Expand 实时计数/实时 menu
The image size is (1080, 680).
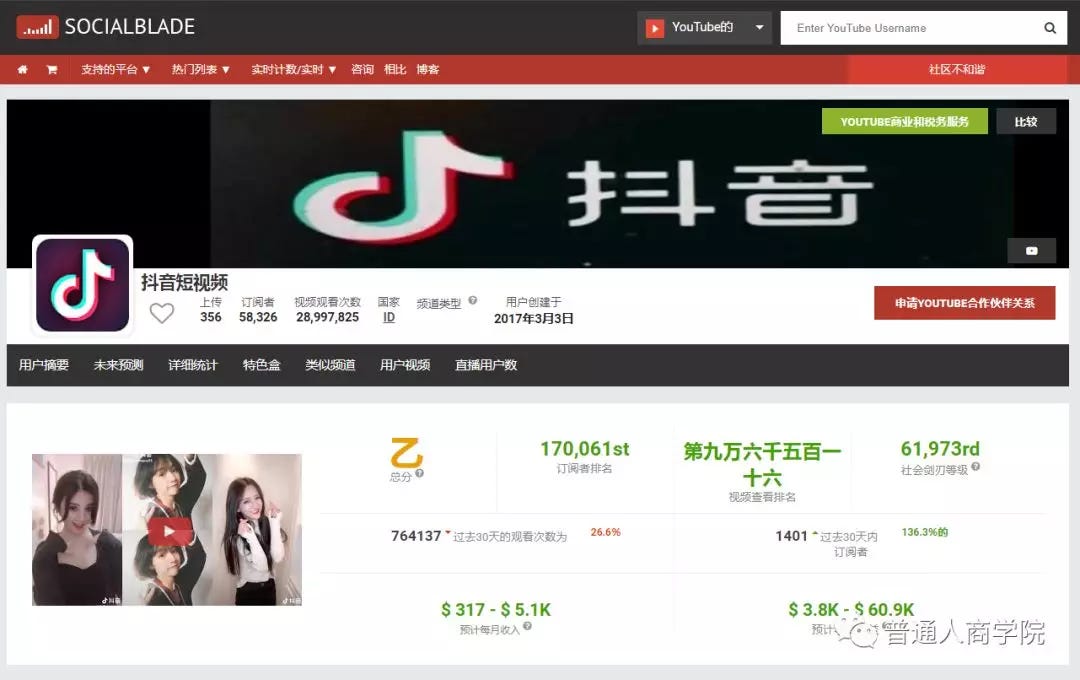point(293,70)
